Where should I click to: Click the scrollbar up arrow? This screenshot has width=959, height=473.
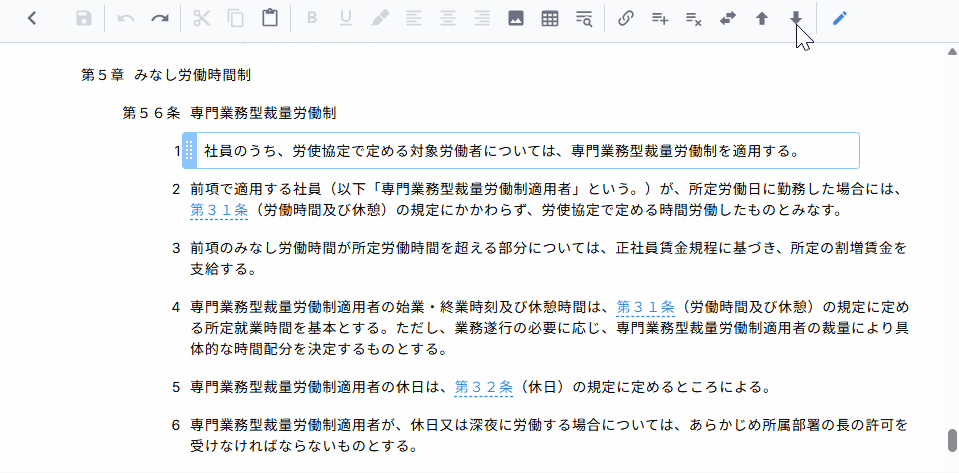952,51
